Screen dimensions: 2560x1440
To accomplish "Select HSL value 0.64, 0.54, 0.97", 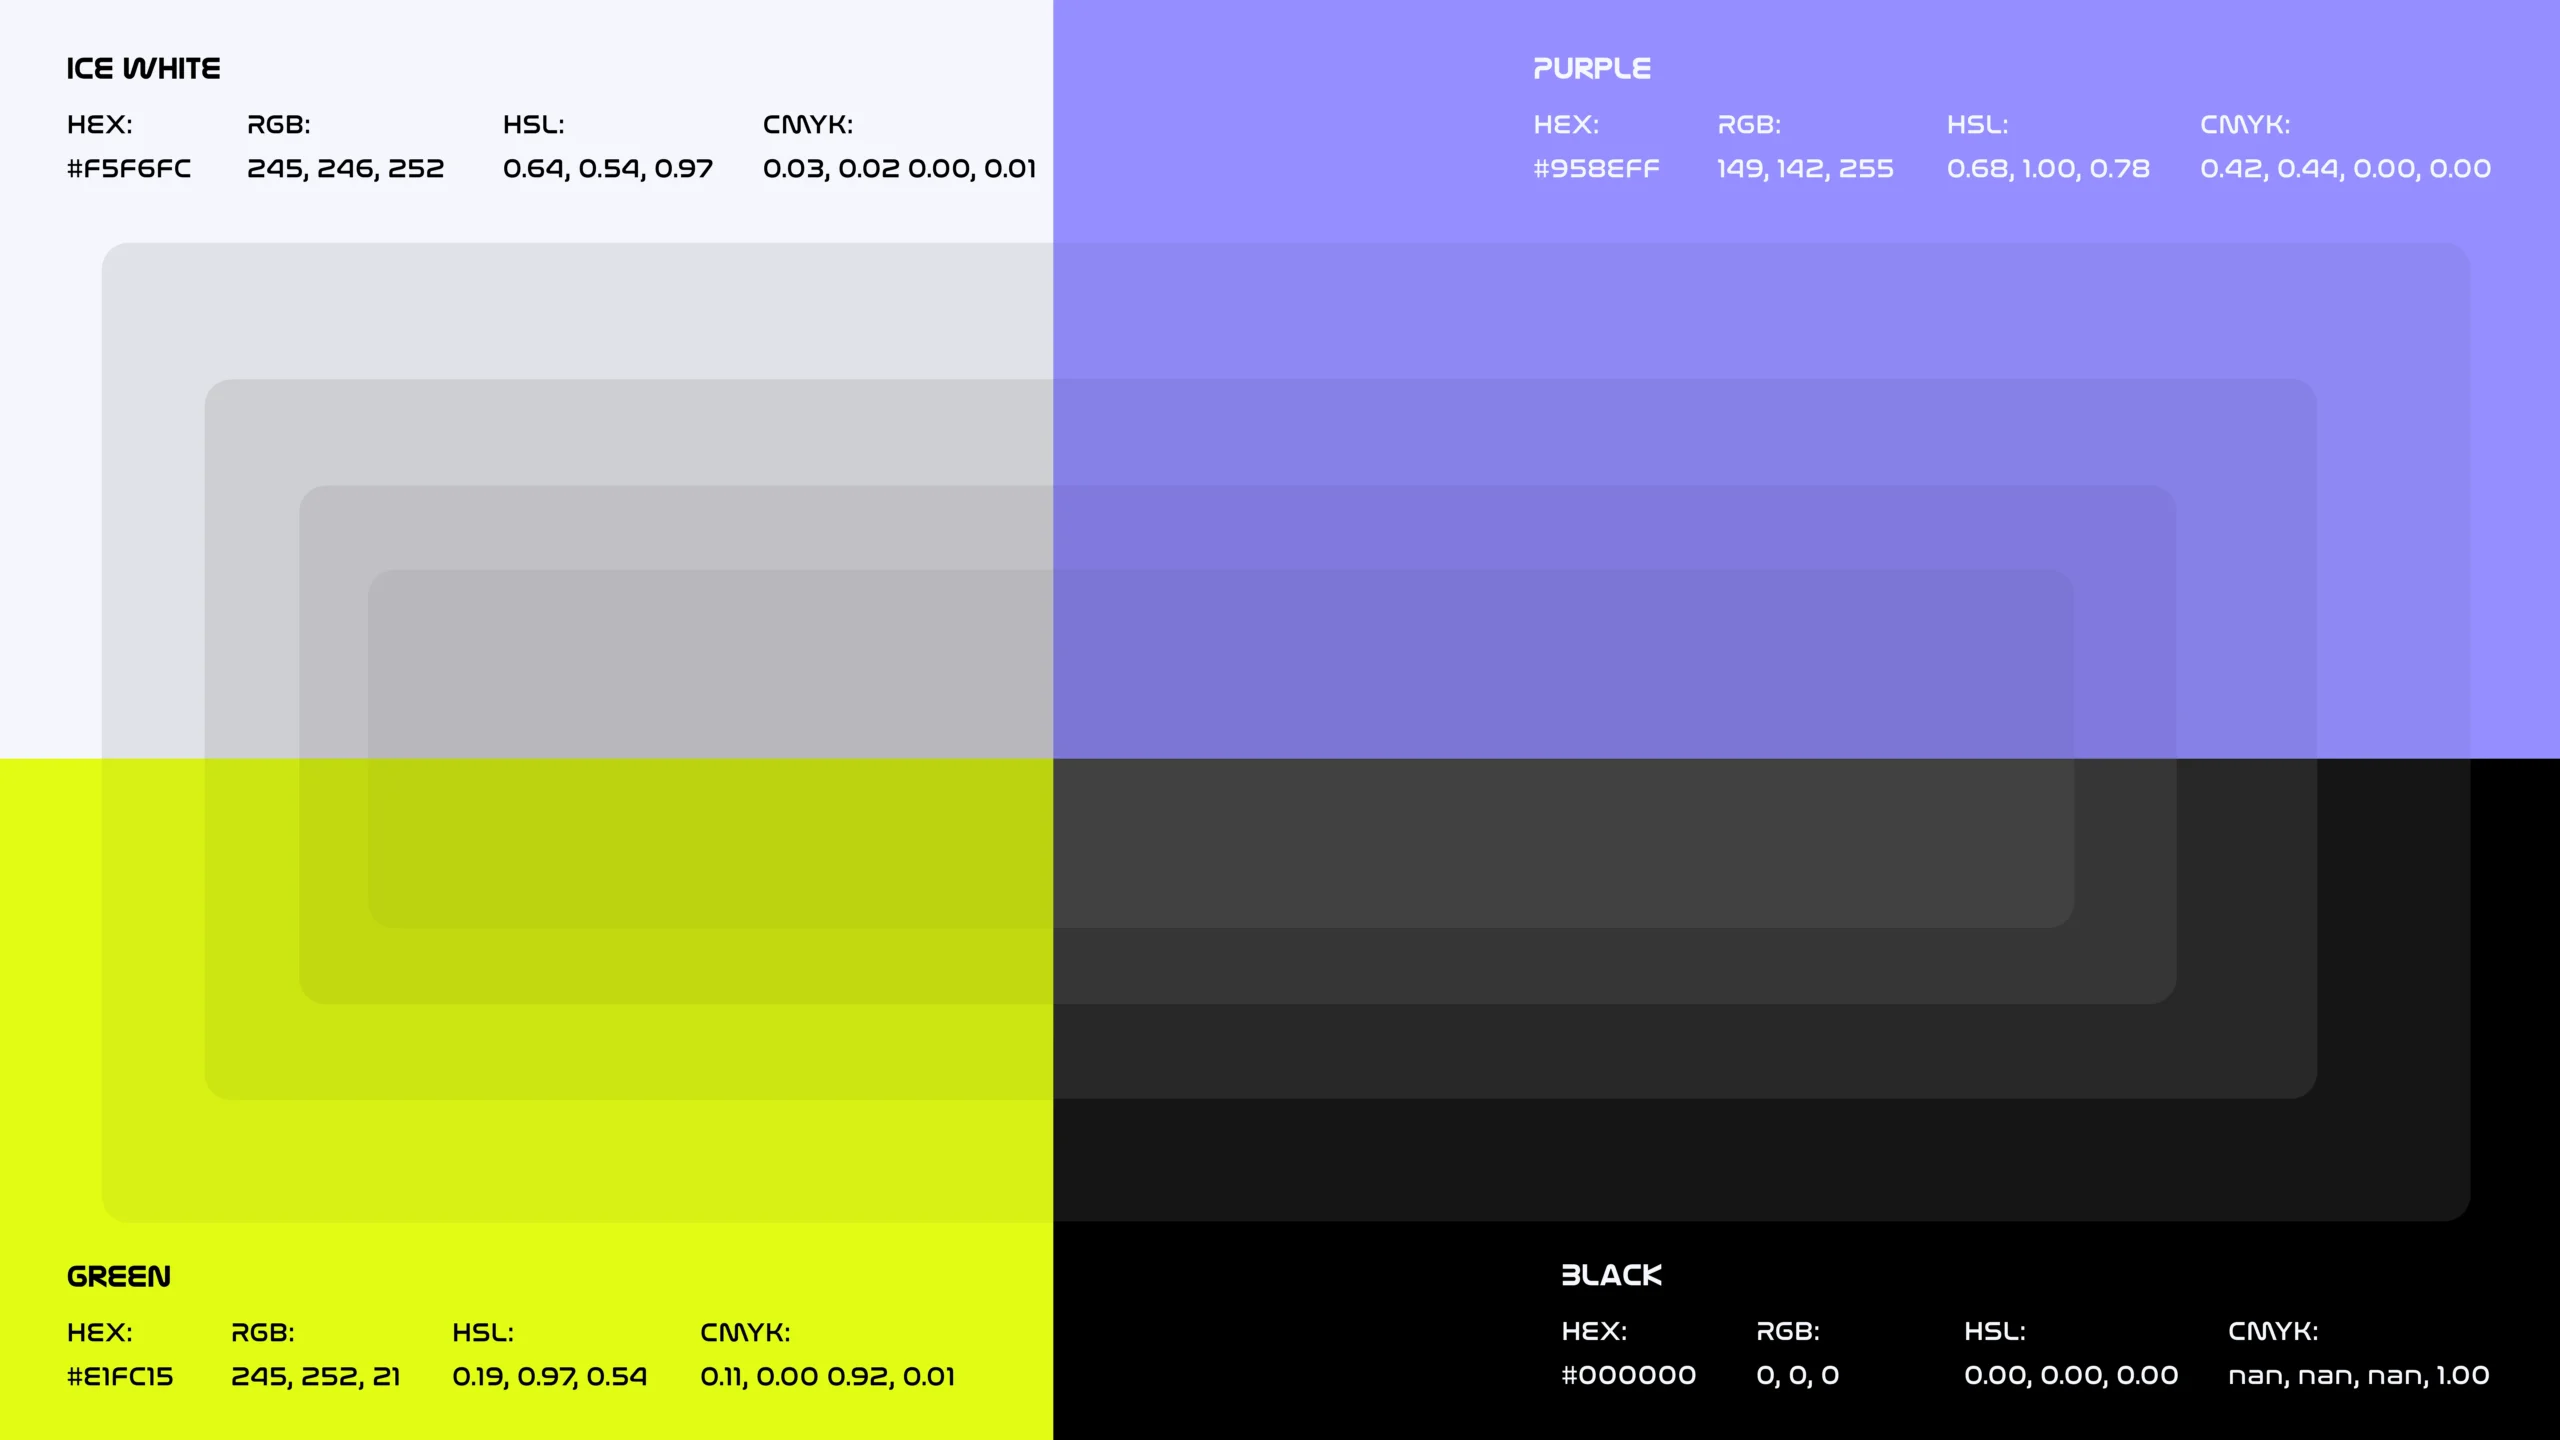I will tap(608, 168).
